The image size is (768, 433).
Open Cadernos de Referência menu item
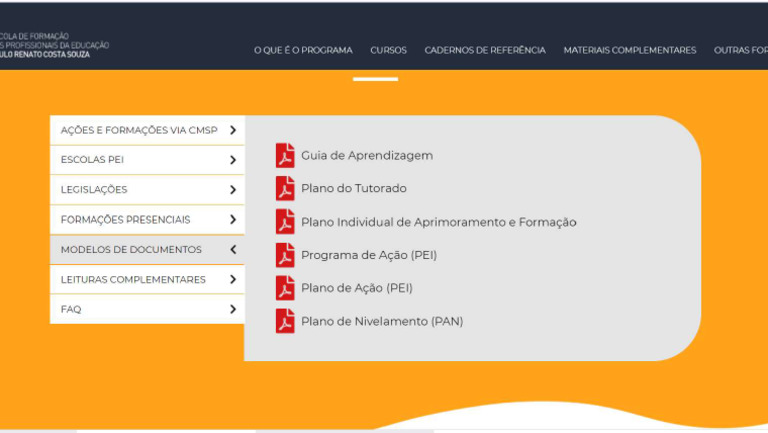[485, 50]
